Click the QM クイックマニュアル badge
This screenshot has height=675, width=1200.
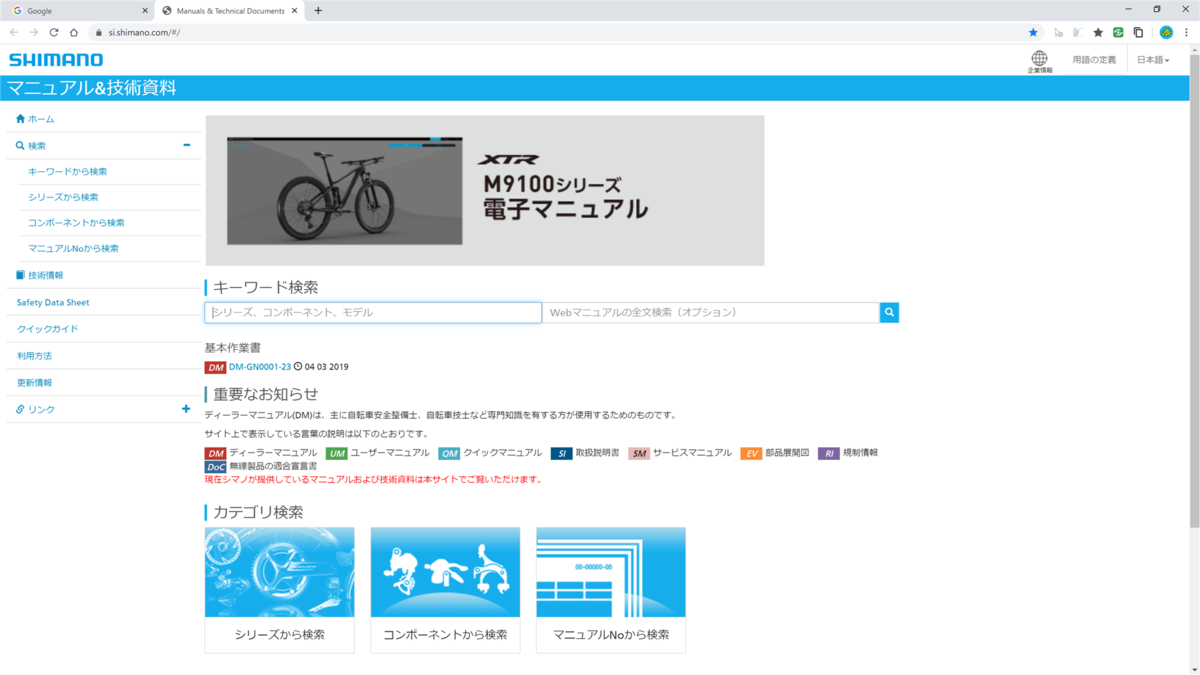click(x=449, y=453)
